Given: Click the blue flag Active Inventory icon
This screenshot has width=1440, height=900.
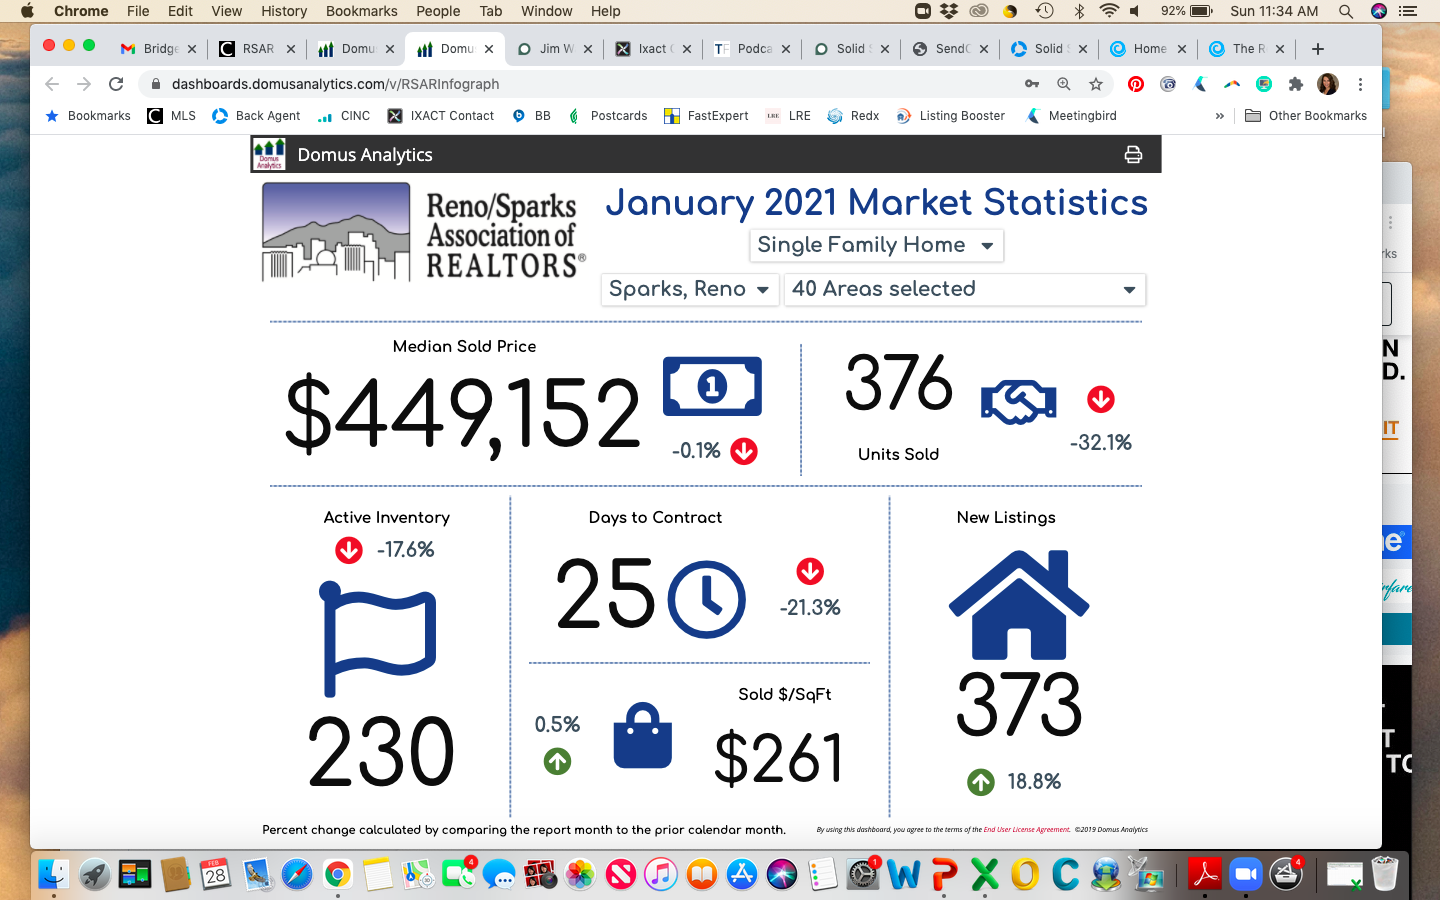Looking at the screenshot, I should point(379,639).
